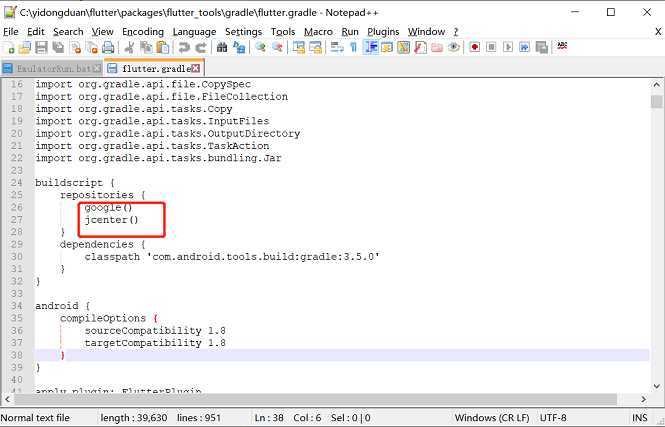Open the Settings menu

[x=243, y=32]
